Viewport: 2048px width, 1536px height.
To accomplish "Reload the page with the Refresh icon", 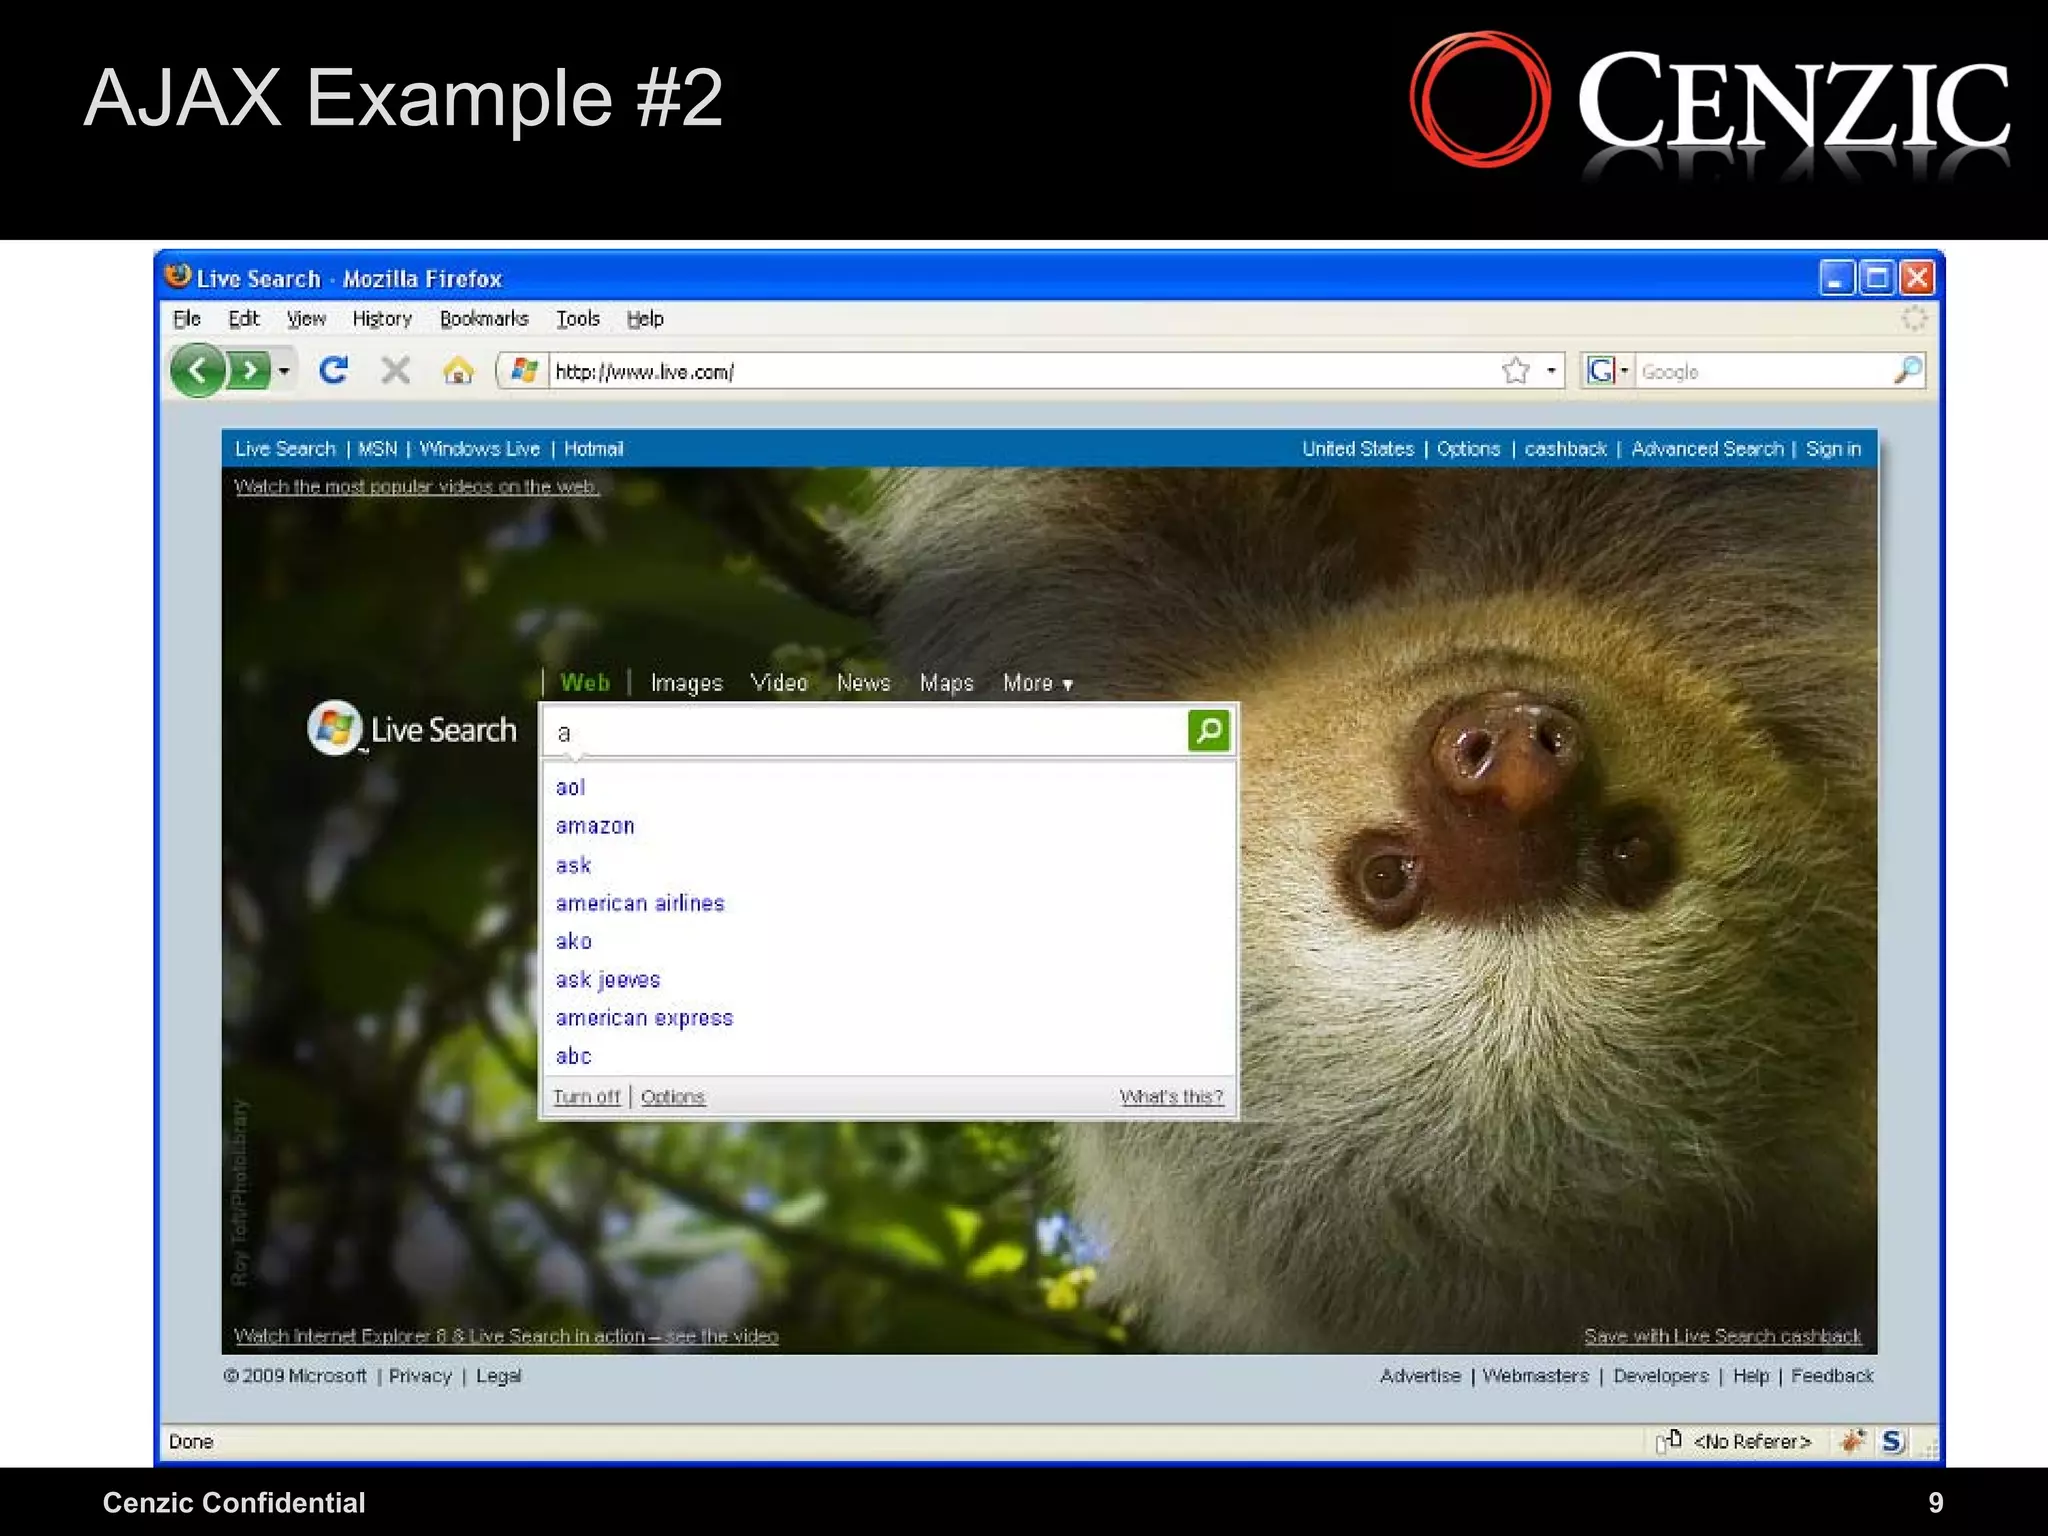I will [333, 371].
